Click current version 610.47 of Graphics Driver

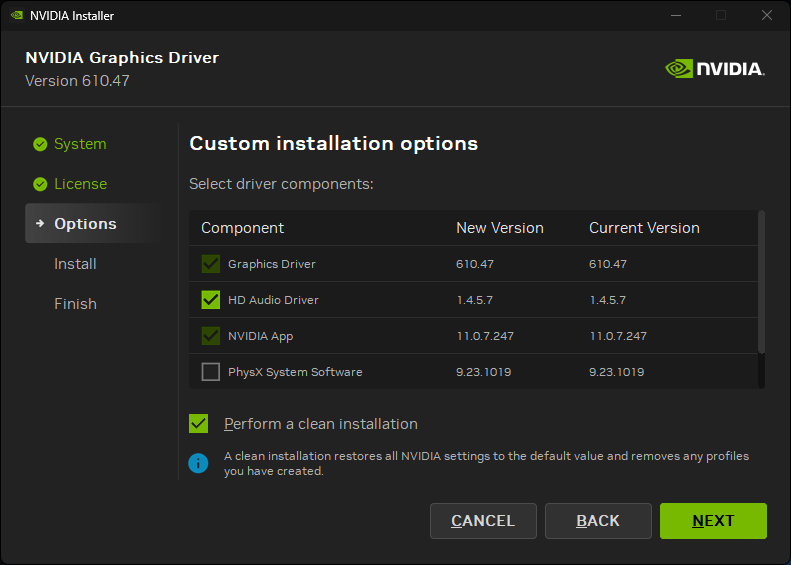(x=608, y=264)
